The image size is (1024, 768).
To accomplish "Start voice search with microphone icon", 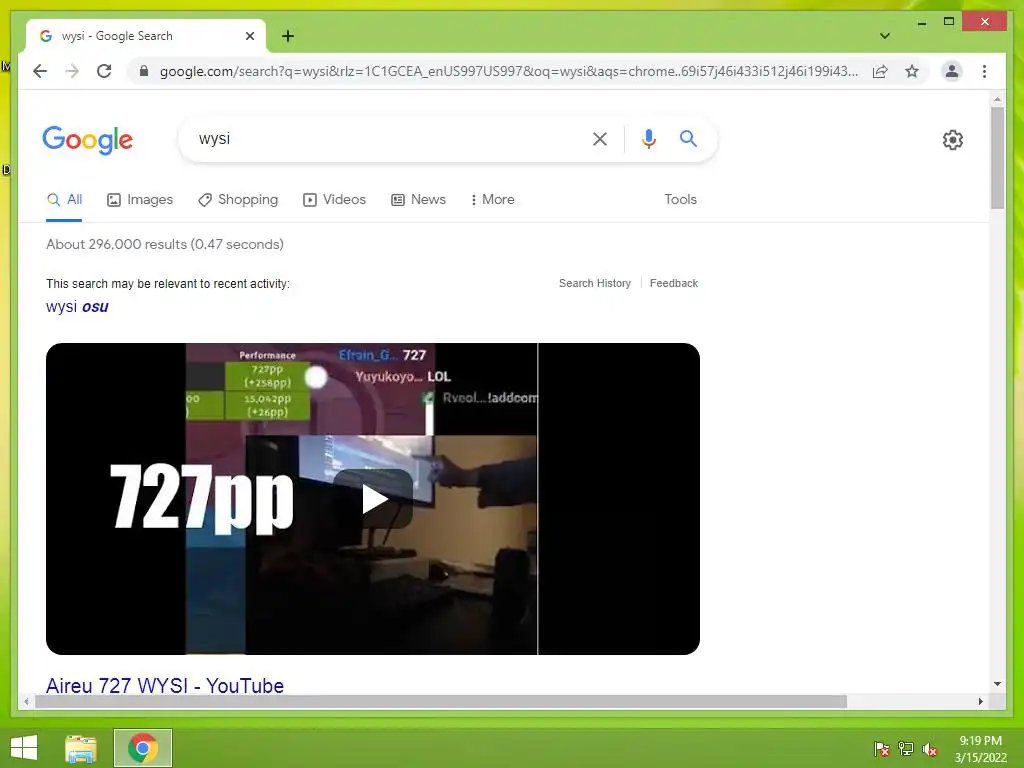I will [x=648, y=138].
